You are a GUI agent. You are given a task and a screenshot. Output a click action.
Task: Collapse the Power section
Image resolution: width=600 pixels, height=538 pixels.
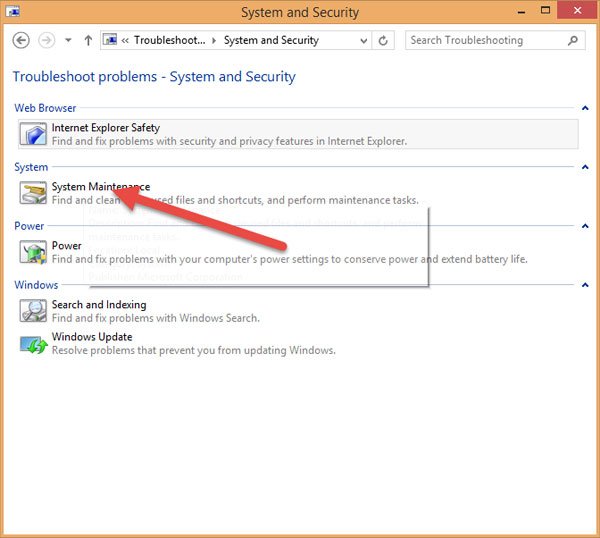tap(585, 226)
